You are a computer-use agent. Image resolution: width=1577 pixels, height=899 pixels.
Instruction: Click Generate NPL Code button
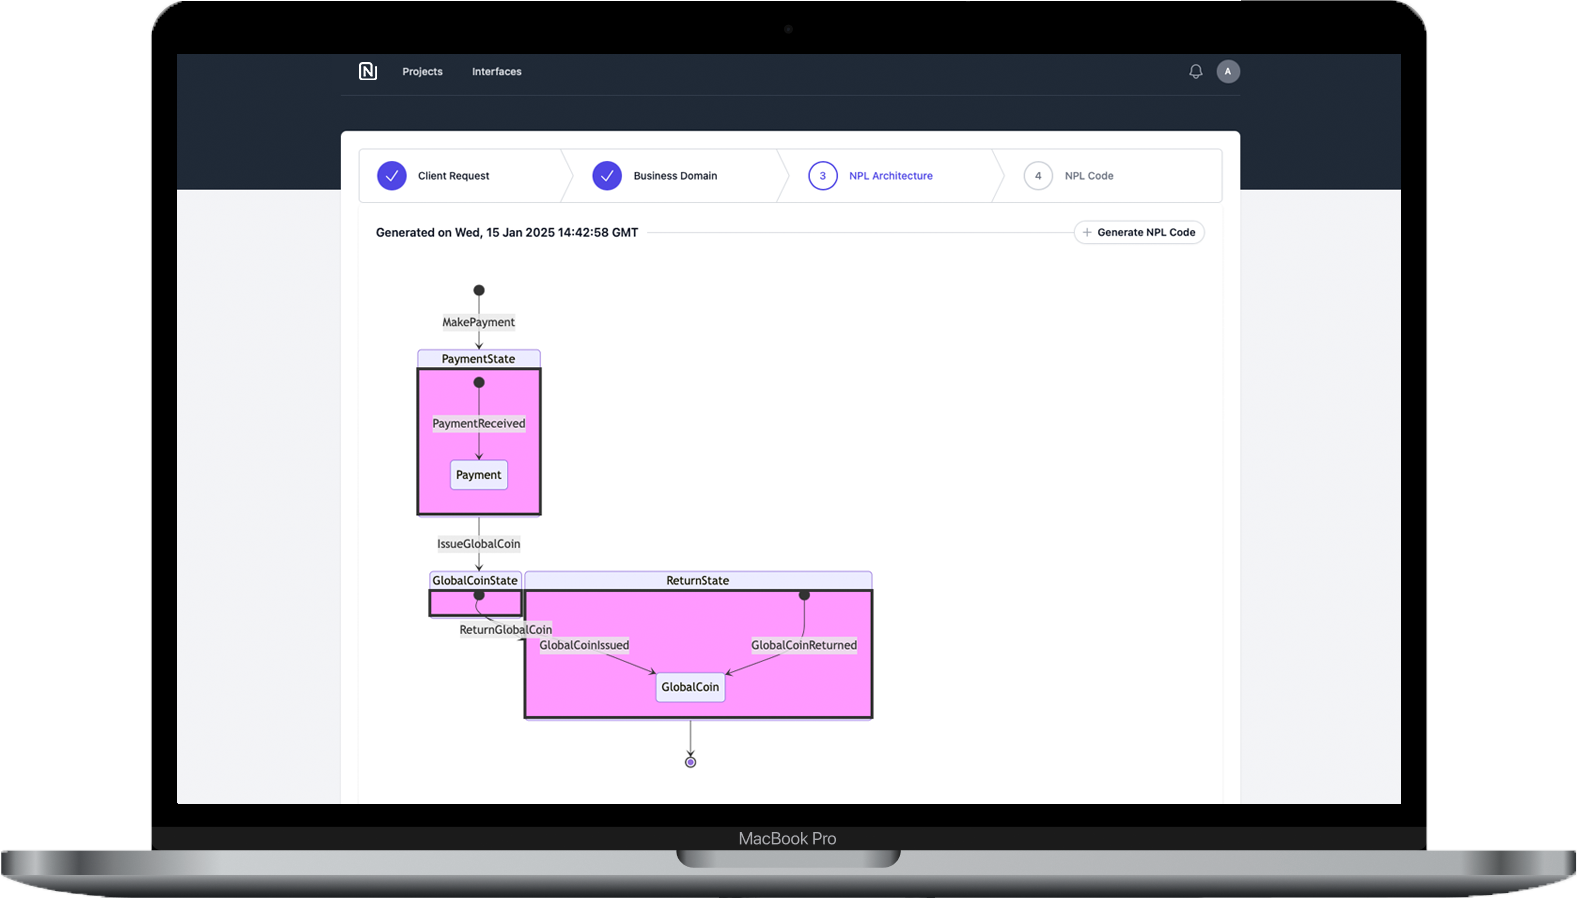click(x=1139, y=232)
